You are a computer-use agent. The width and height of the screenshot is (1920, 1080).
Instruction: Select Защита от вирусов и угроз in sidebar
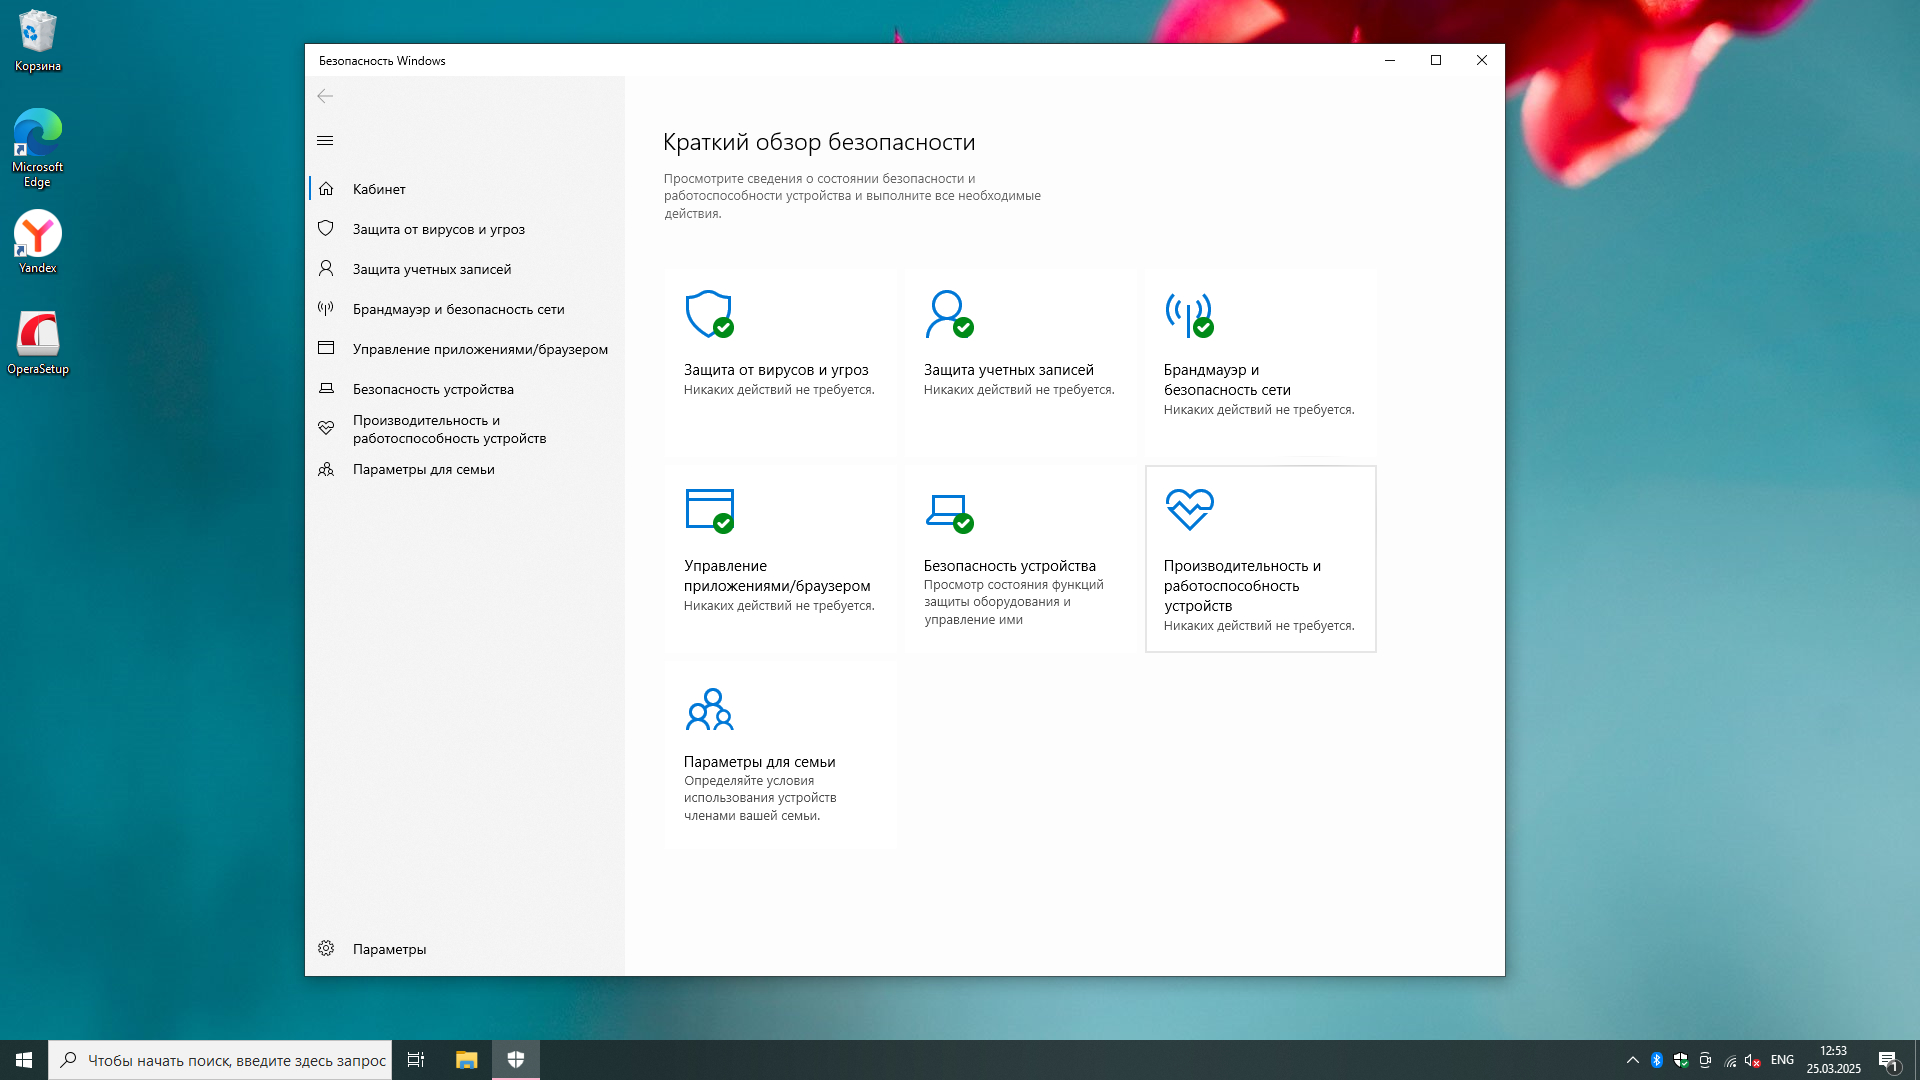438,229
